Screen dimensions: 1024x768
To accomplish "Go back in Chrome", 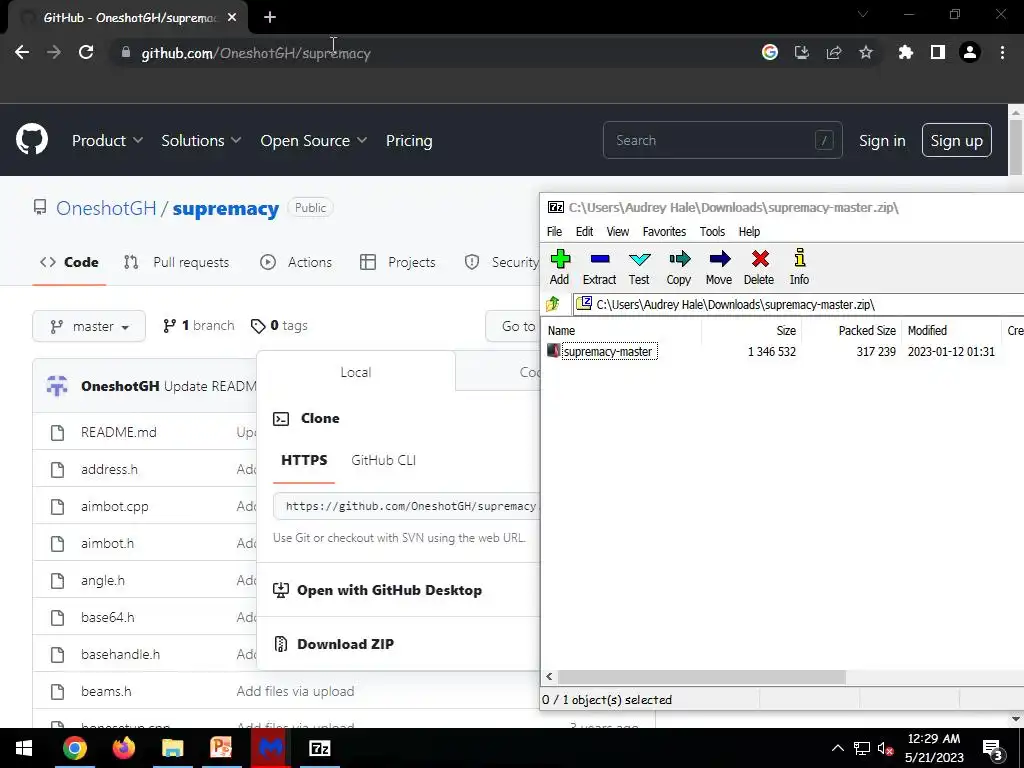I will [22, 52].
